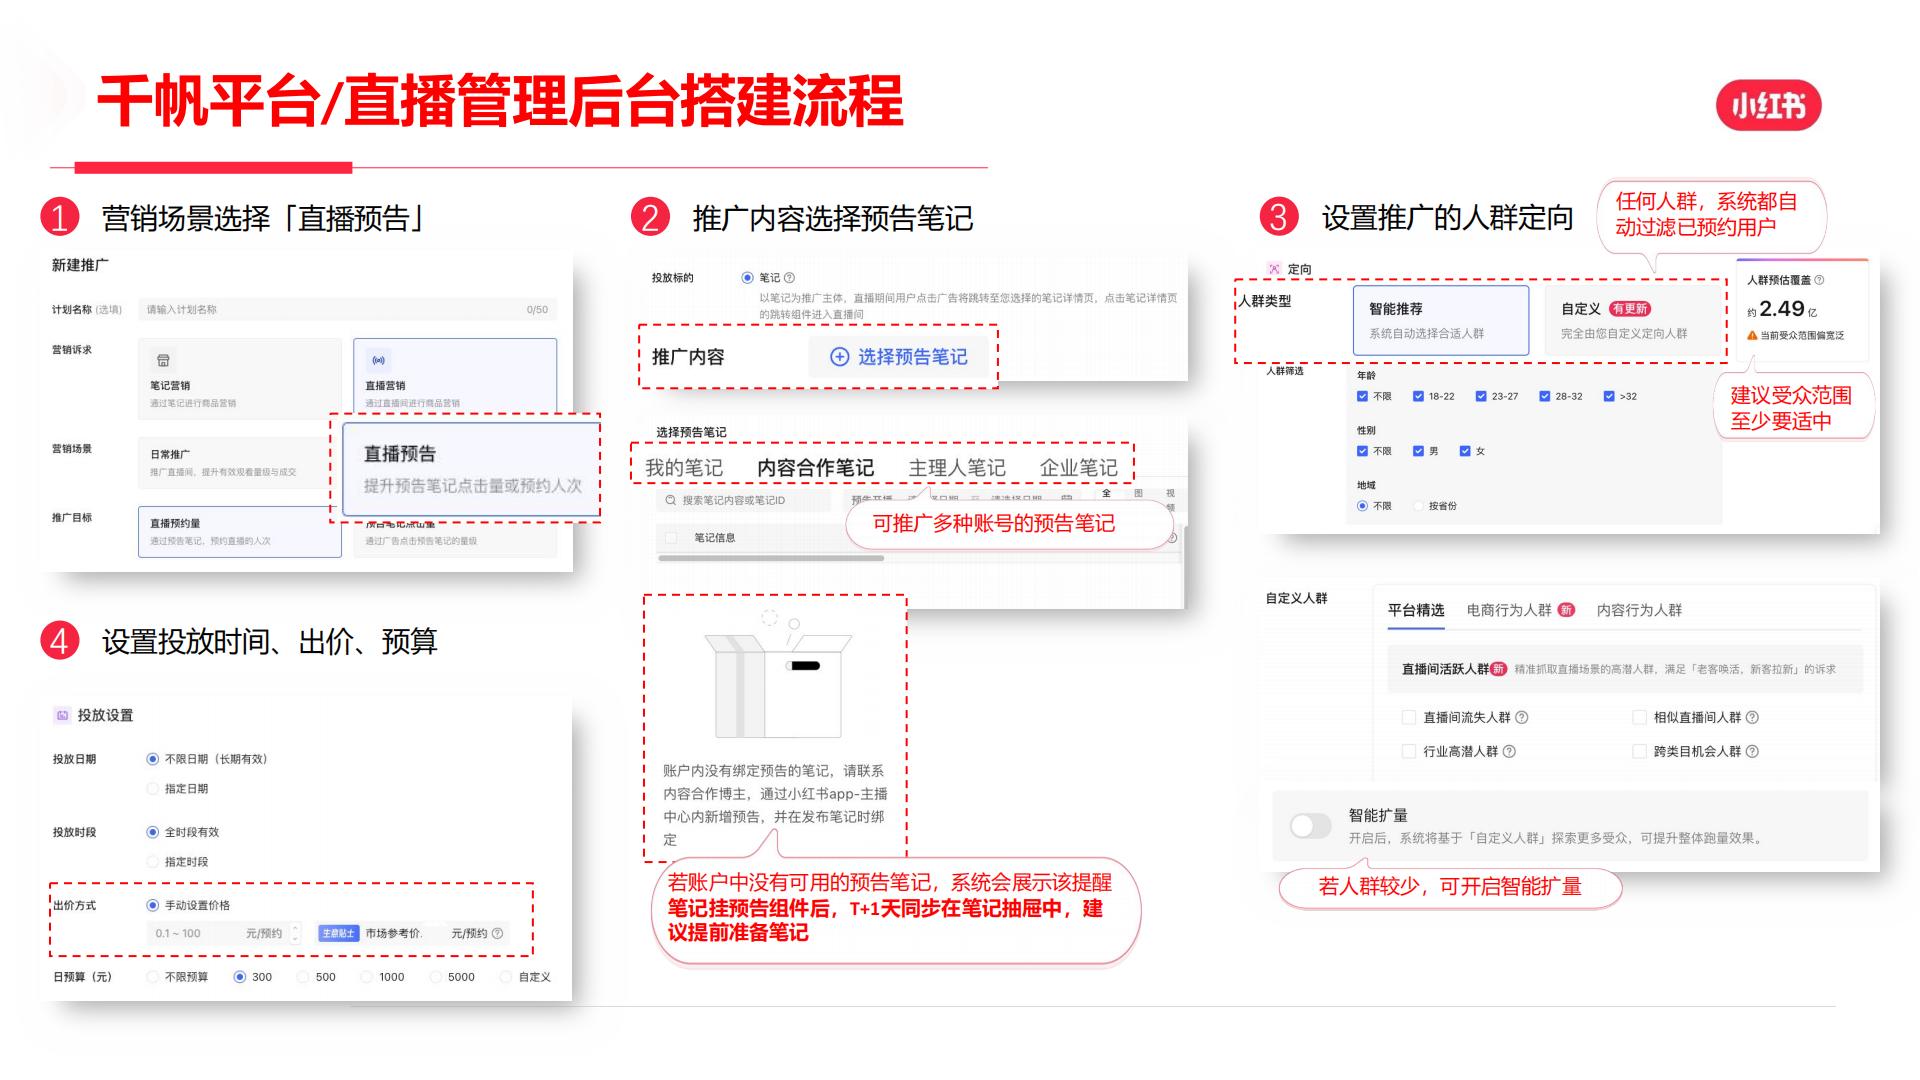This screenshot has width=1920, height=1080.
Task: Select 按省份 region radio button
Action: click(x=1418, y=506)
